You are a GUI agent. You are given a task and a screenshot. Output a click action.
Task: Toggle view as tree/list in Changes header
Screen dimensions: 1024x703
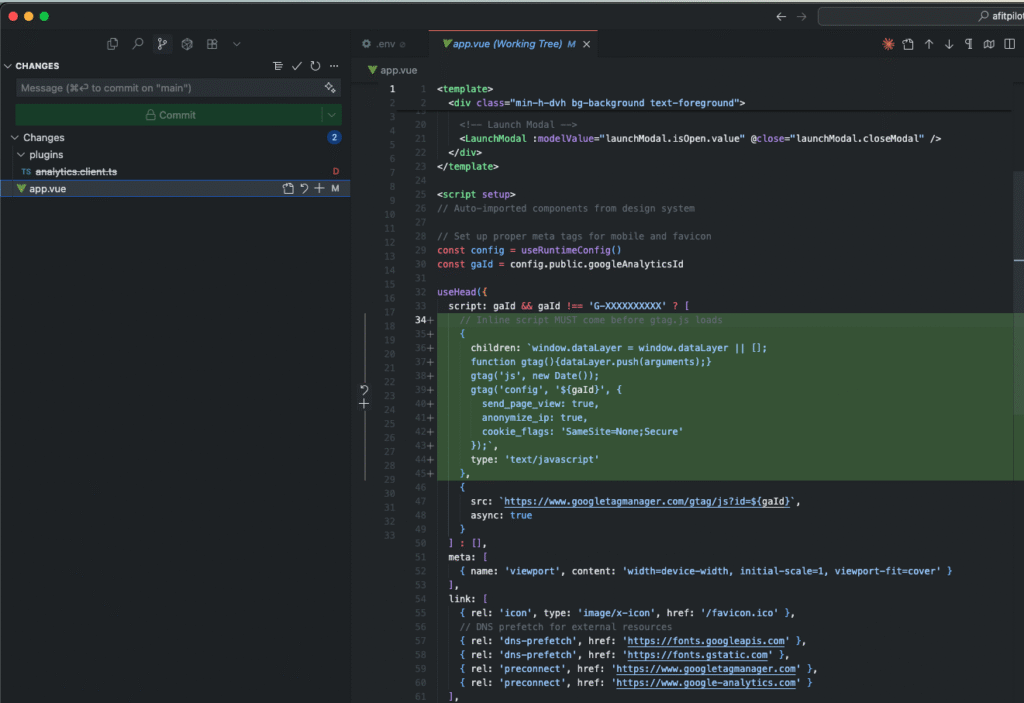278,66
